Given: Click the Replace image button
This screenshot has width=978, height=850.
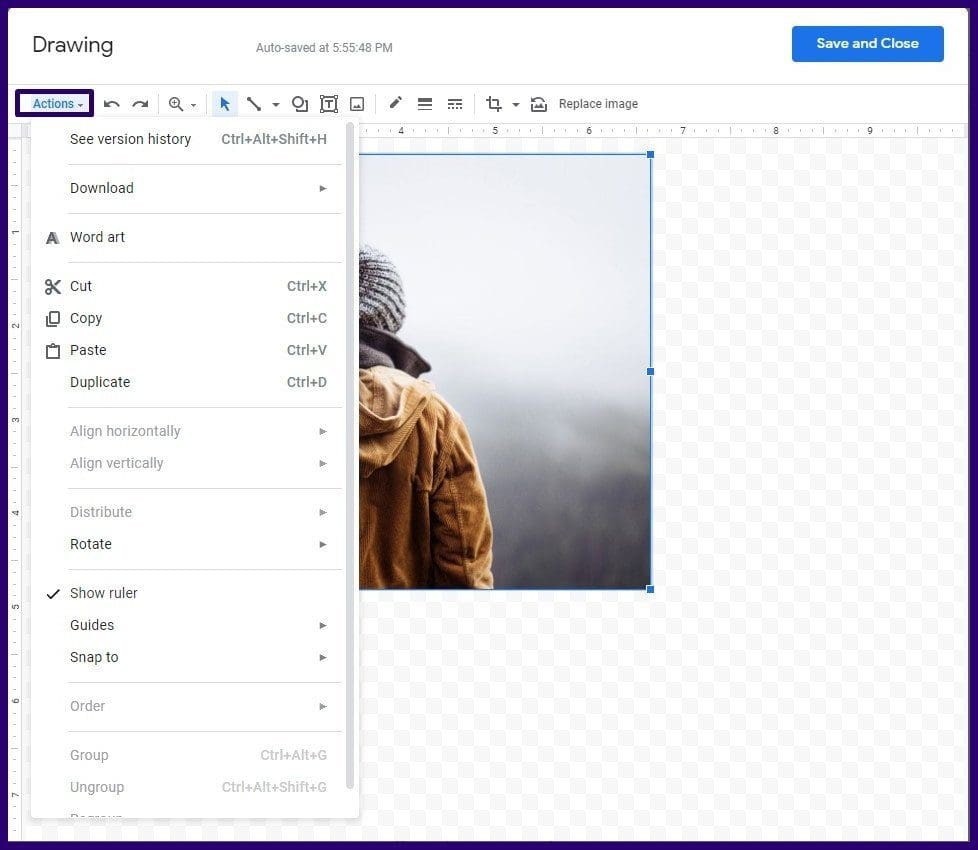Looking at the screenshot, I should tap(598, 104).
